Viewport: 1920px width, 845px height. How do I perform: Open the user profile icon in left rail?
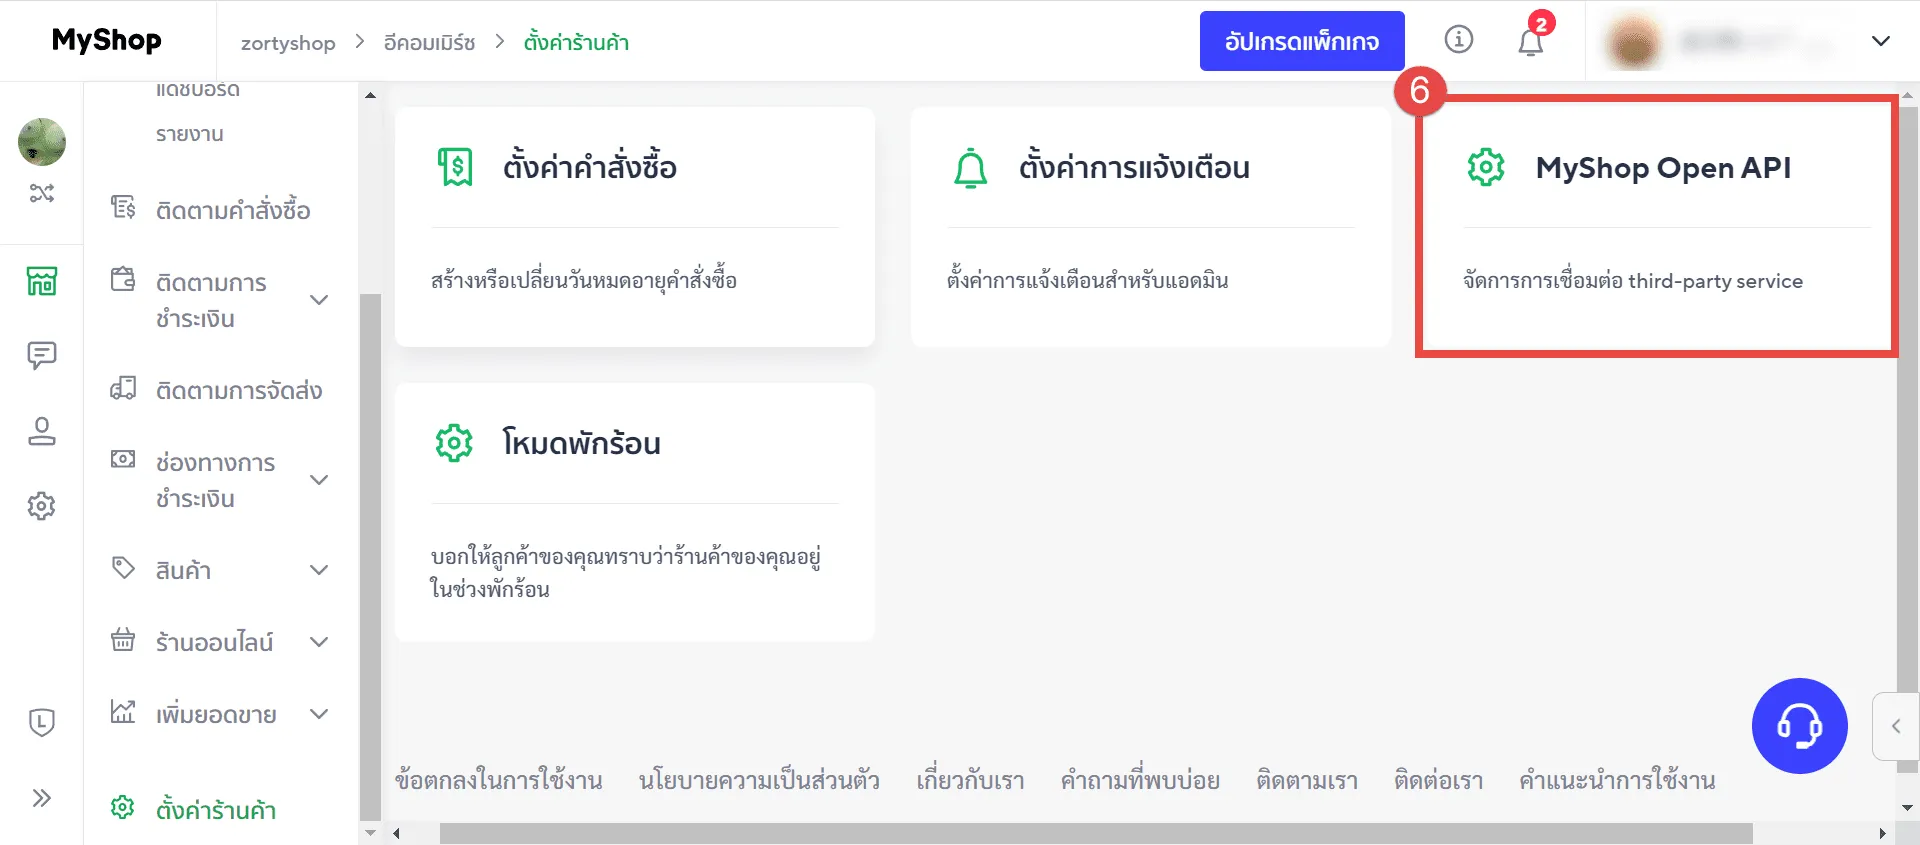click(x=42, y=431)
